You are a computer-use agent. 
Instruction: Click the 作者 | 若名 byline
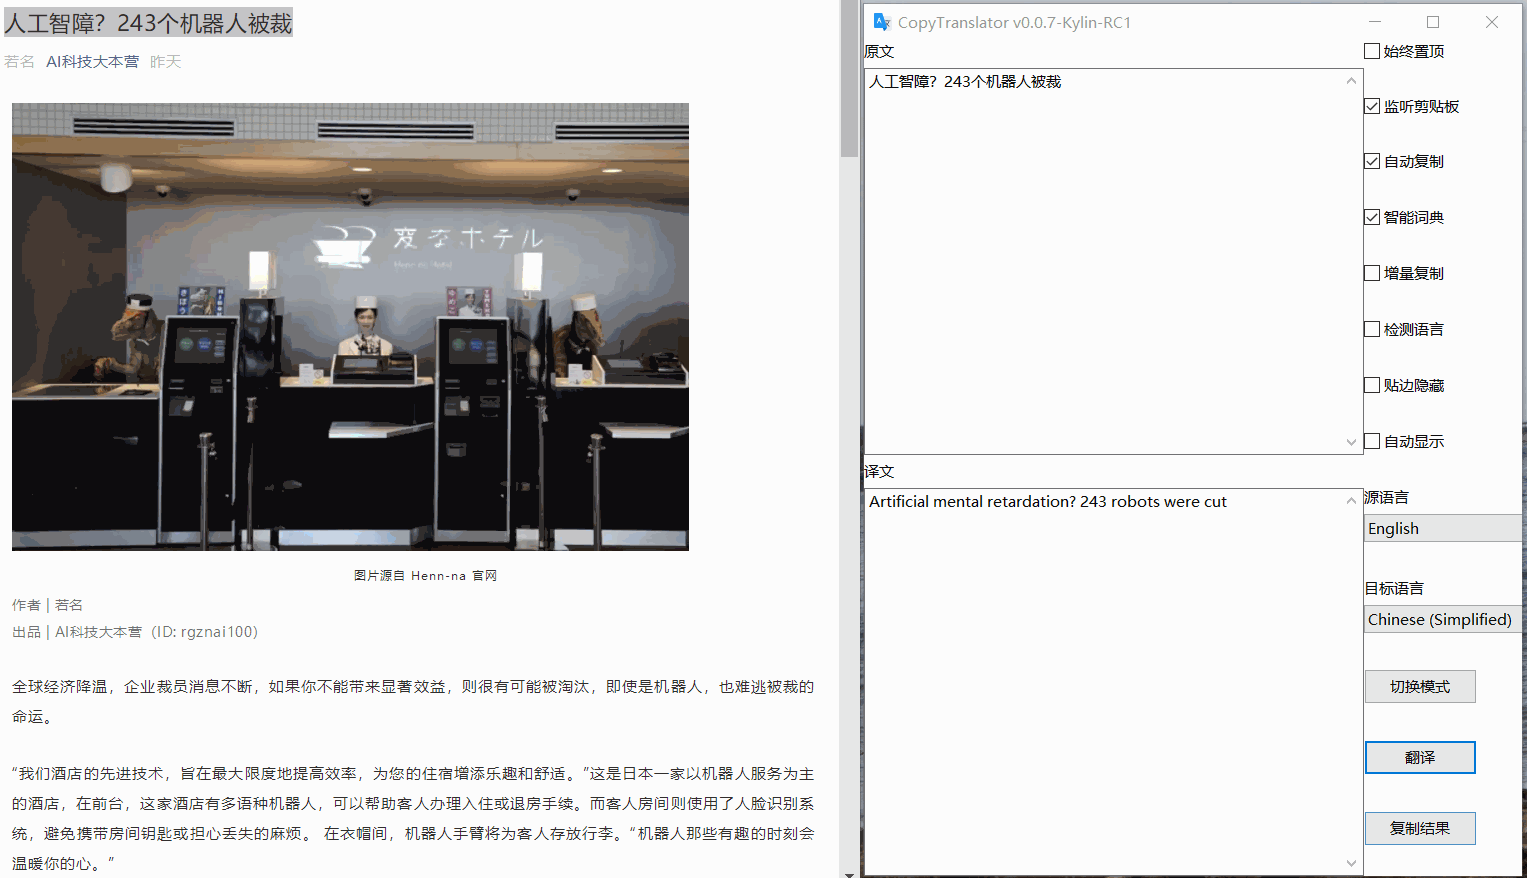click(48, 605)
